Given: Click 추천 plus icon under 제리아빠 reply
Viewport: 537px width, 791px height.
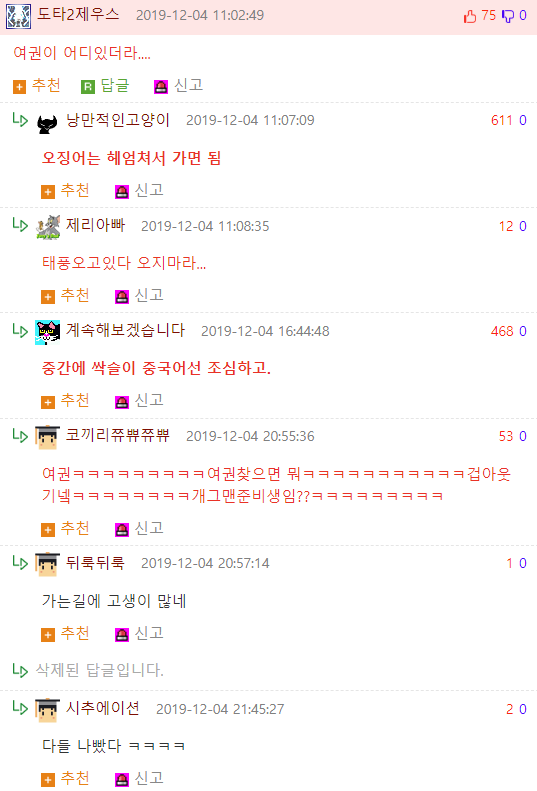Looking at the screenshot, I should (x=48, y=297).
